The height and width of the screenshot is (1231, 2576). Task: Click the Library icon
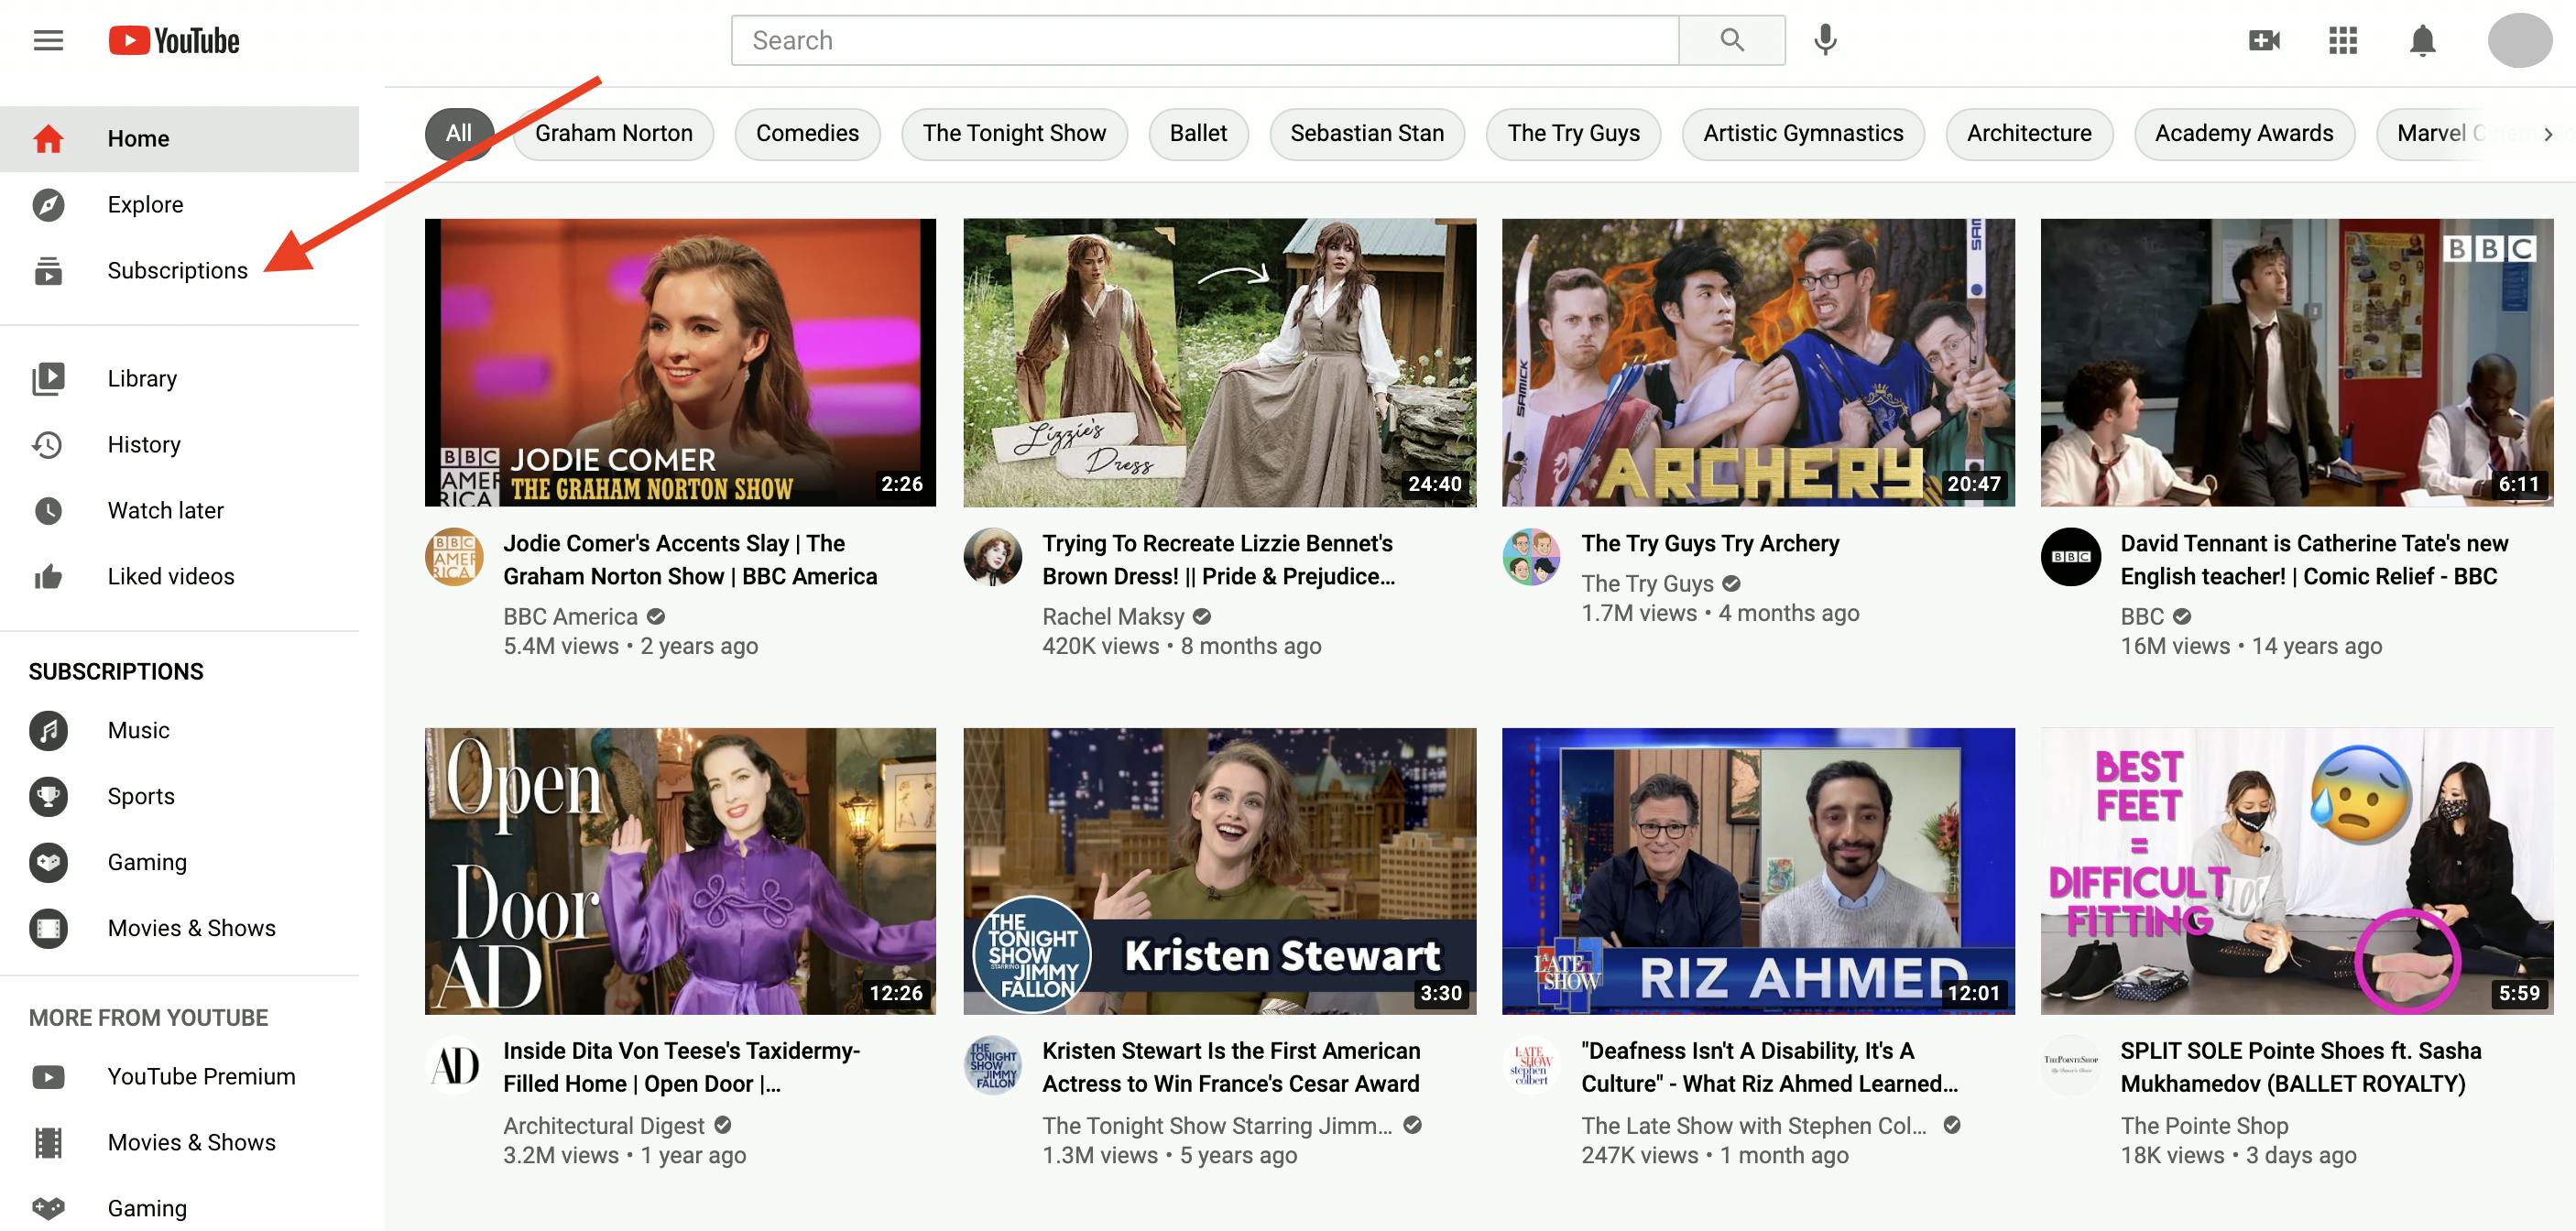[x=48, y=378]
